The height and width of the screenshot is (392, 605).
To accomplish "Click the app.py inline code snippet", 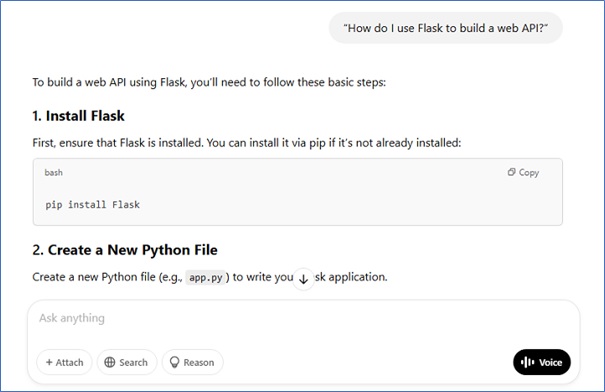I will tap(206, 277).
